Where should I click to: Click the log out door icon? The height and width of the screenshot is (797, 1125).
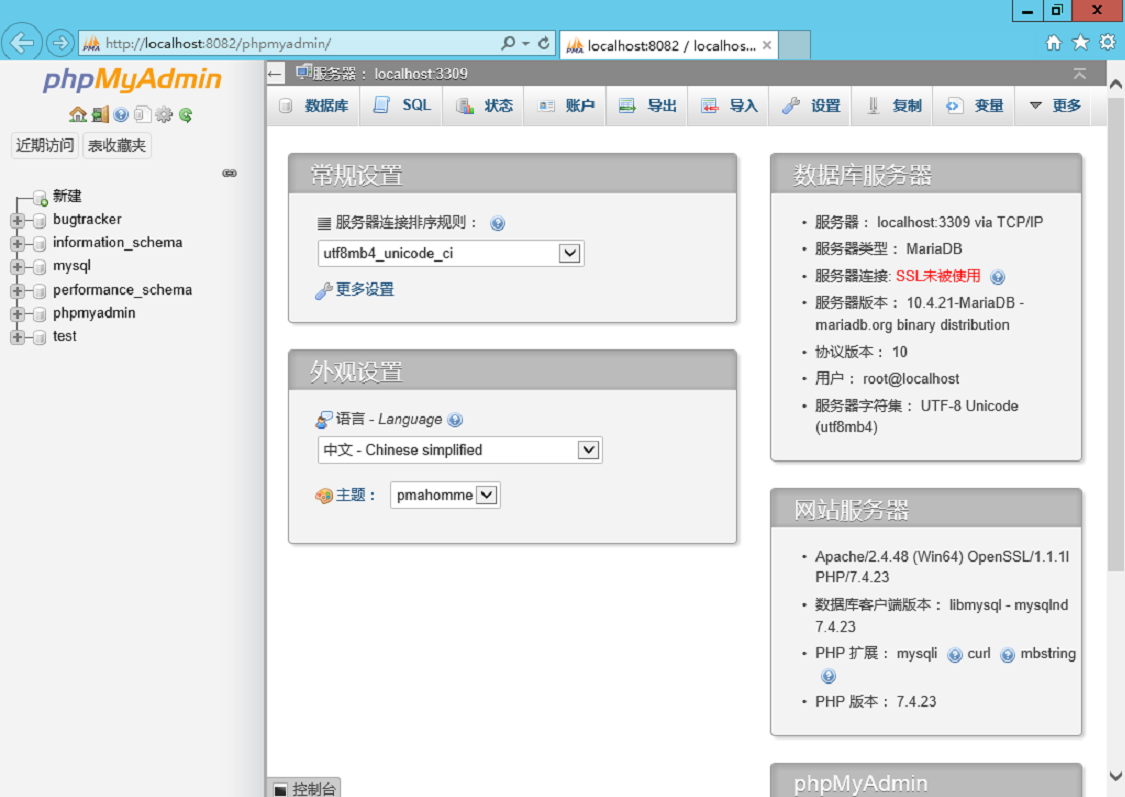click(100, 114)
